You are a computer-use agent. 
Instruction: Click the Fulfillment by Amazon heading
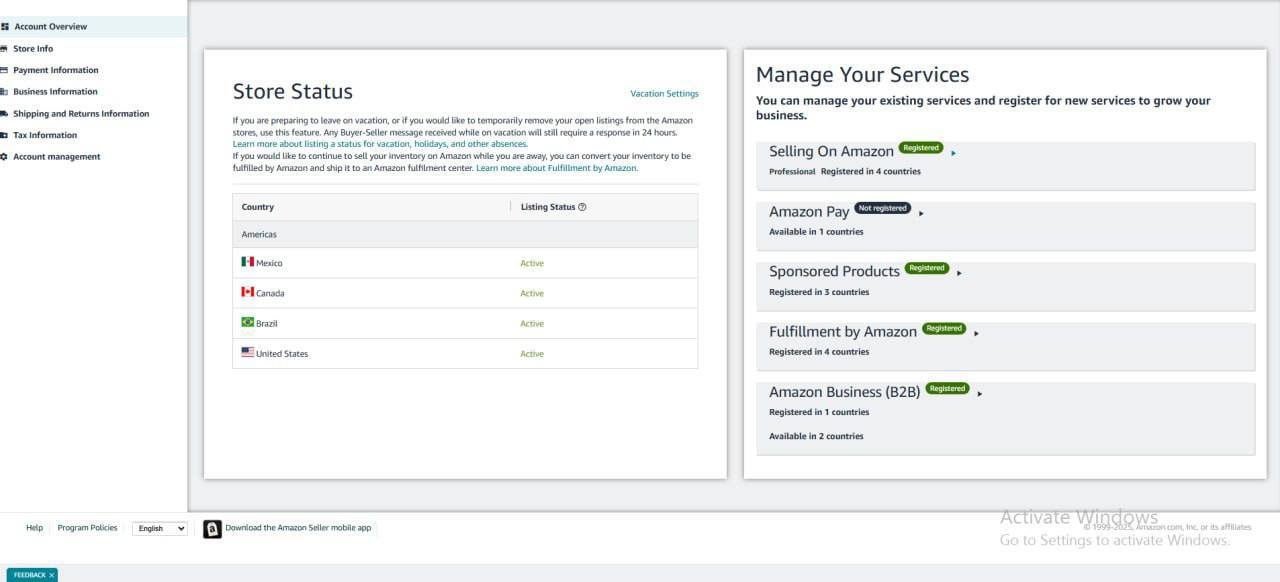[843, 331]
